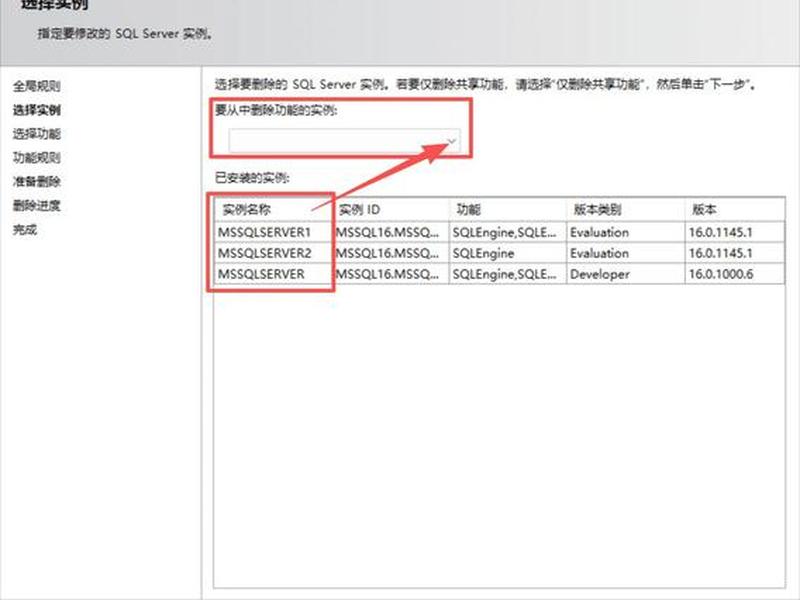Select the 全局规则 step in sidebar

[37, 86]
